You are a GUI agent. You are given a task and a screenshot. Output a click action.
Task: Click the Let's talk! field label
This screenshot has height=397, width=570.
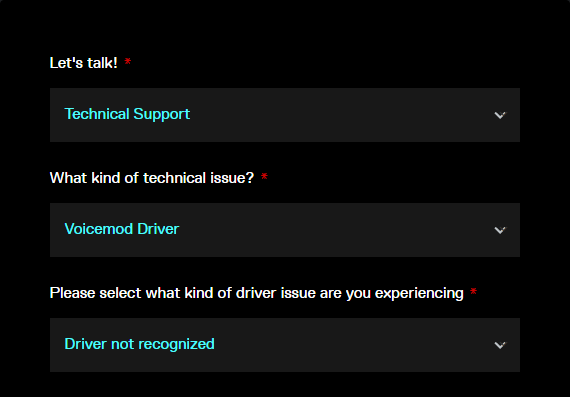tap(84, 63)
